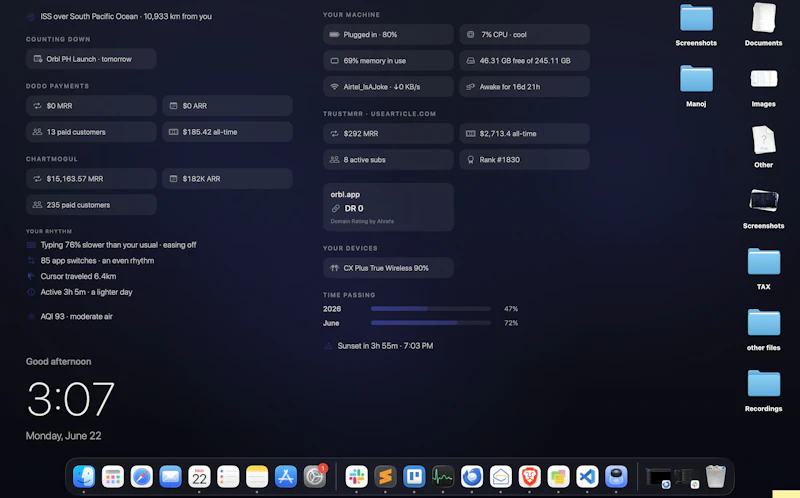This screenshot has width=800, height=498.
Task: Click the orbi.app DR 0 card
Action: coord(388,207)
